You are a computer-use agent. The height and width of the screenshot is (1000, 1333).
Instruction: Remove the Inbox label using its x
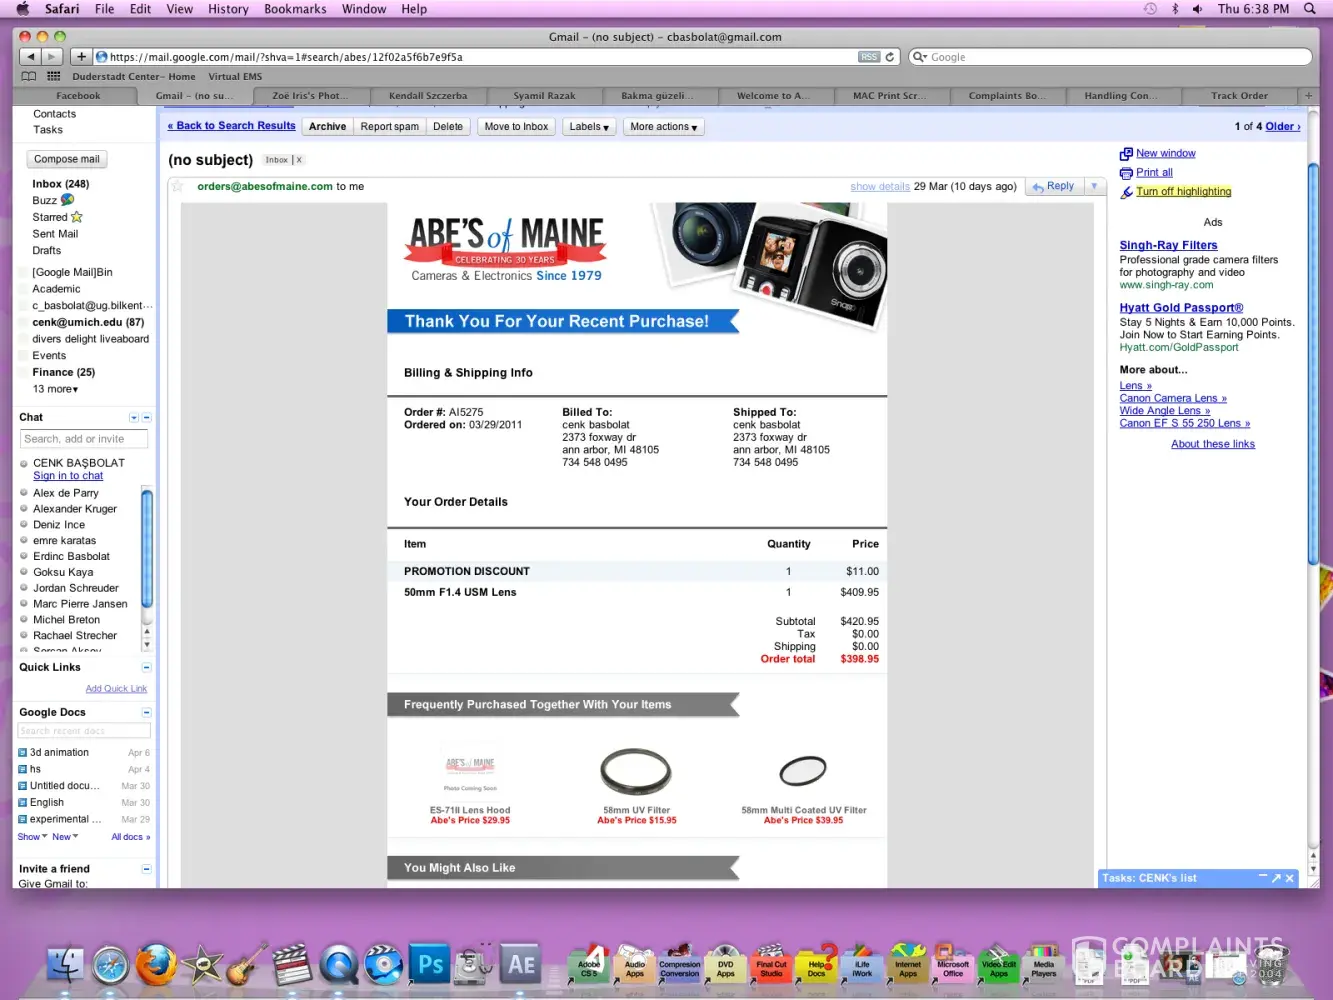click(299, 160)
